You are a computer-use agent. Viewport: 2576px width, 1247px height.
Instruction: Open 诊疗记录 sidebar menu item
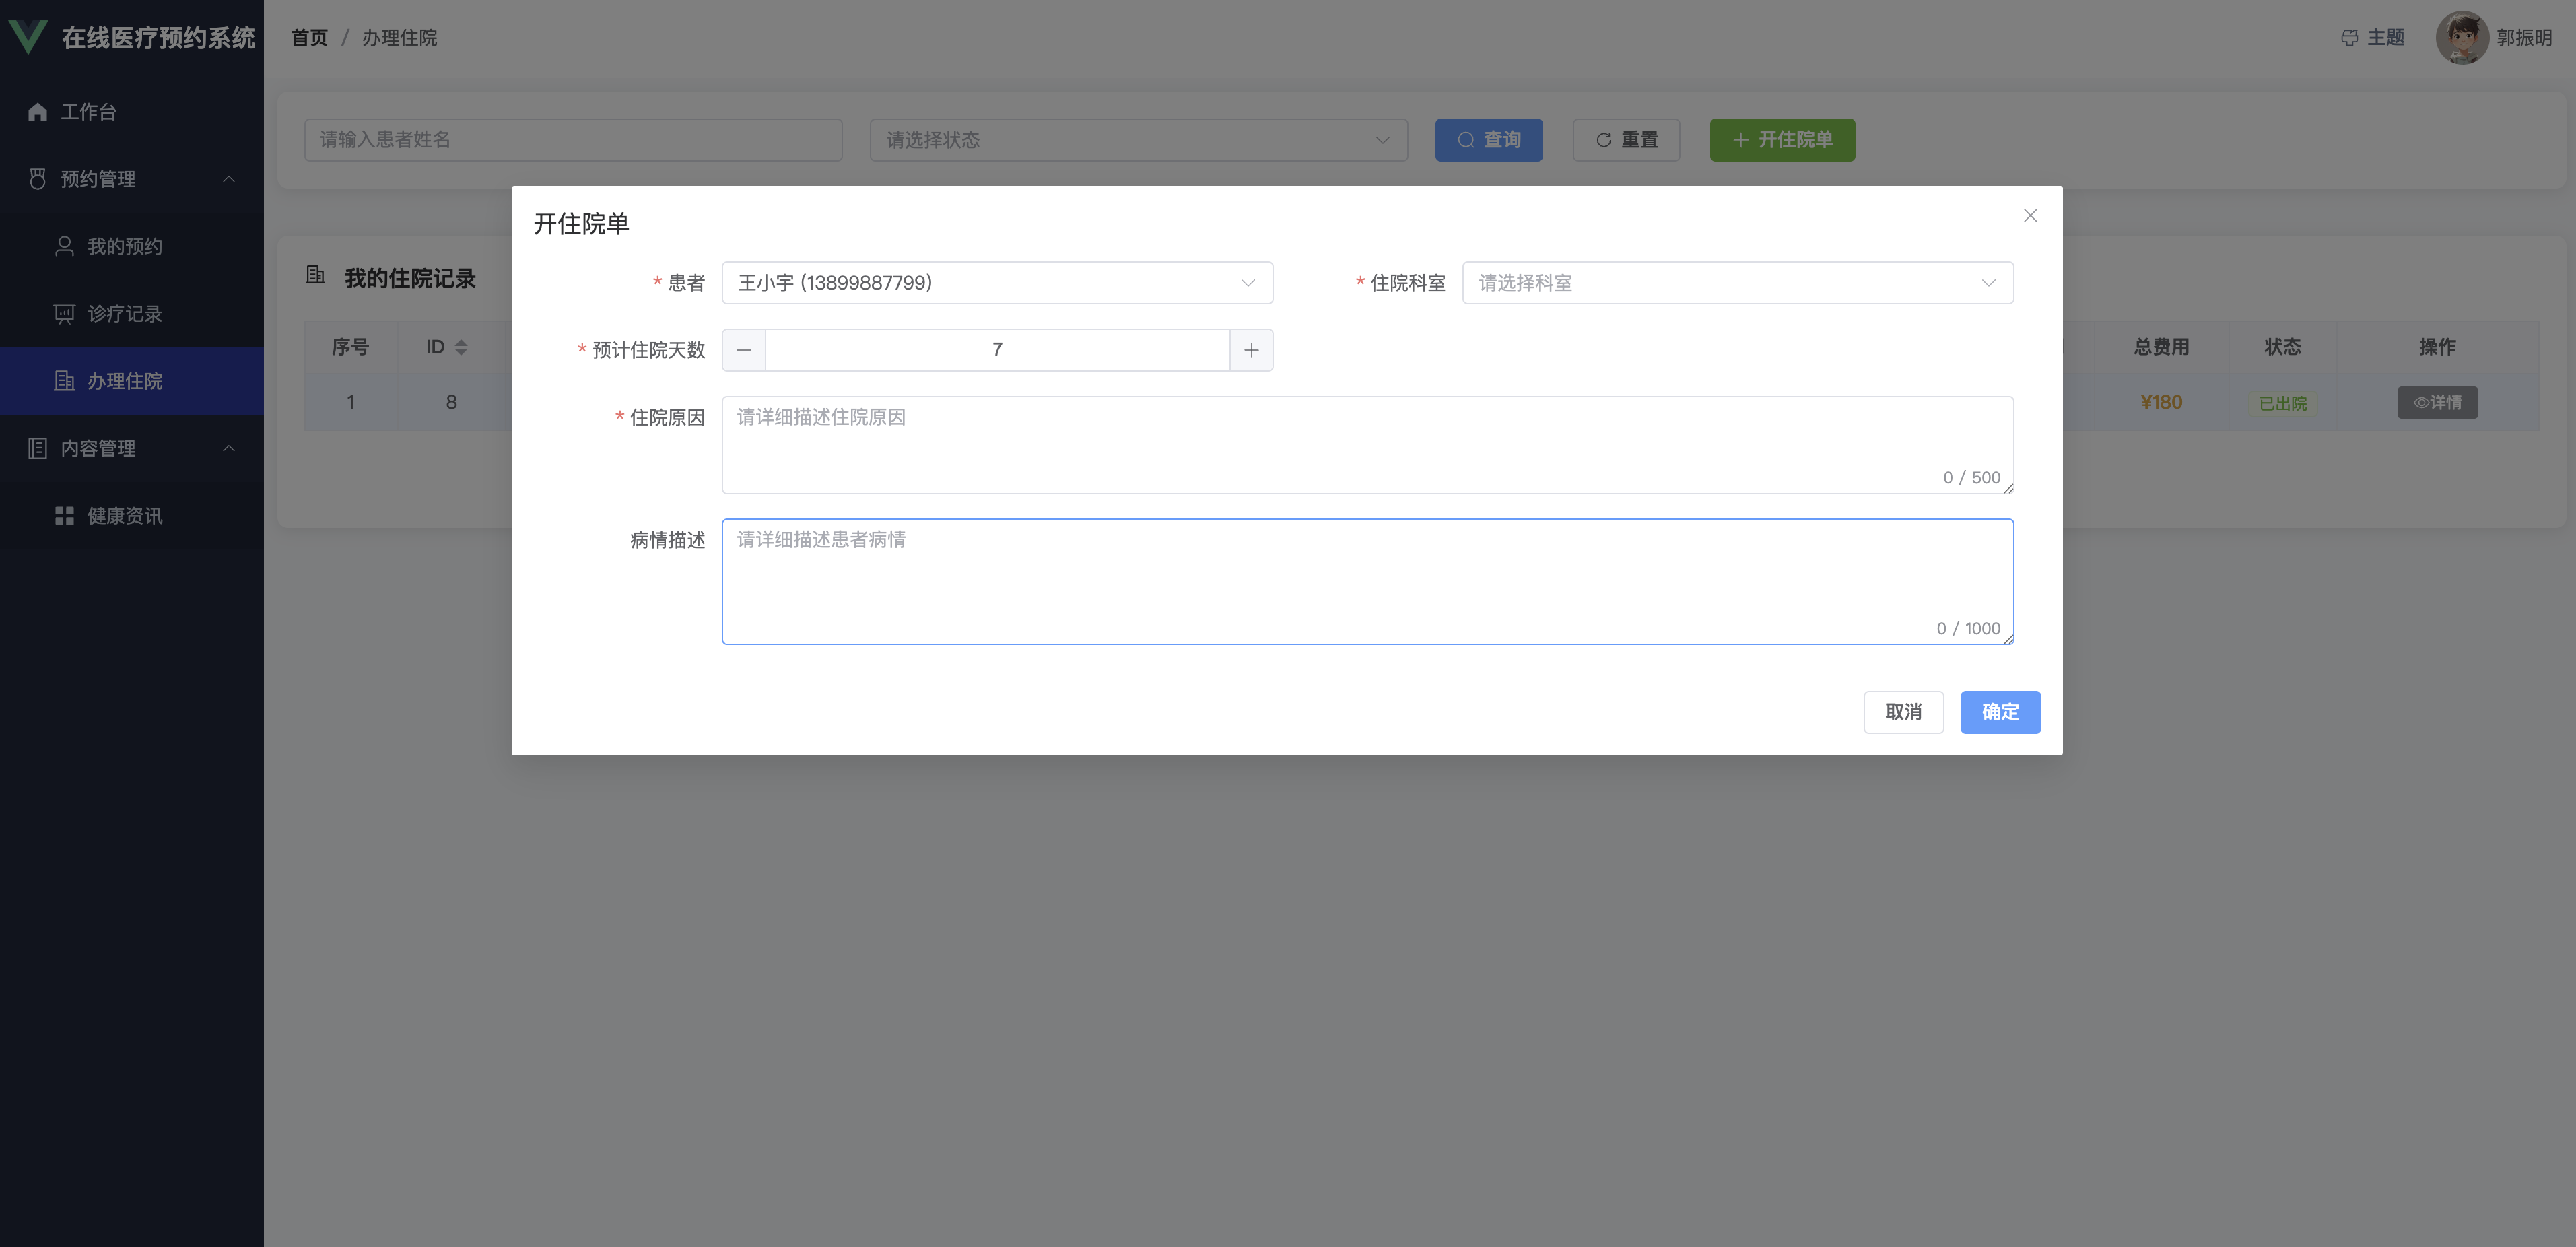[x=124, y=314]
